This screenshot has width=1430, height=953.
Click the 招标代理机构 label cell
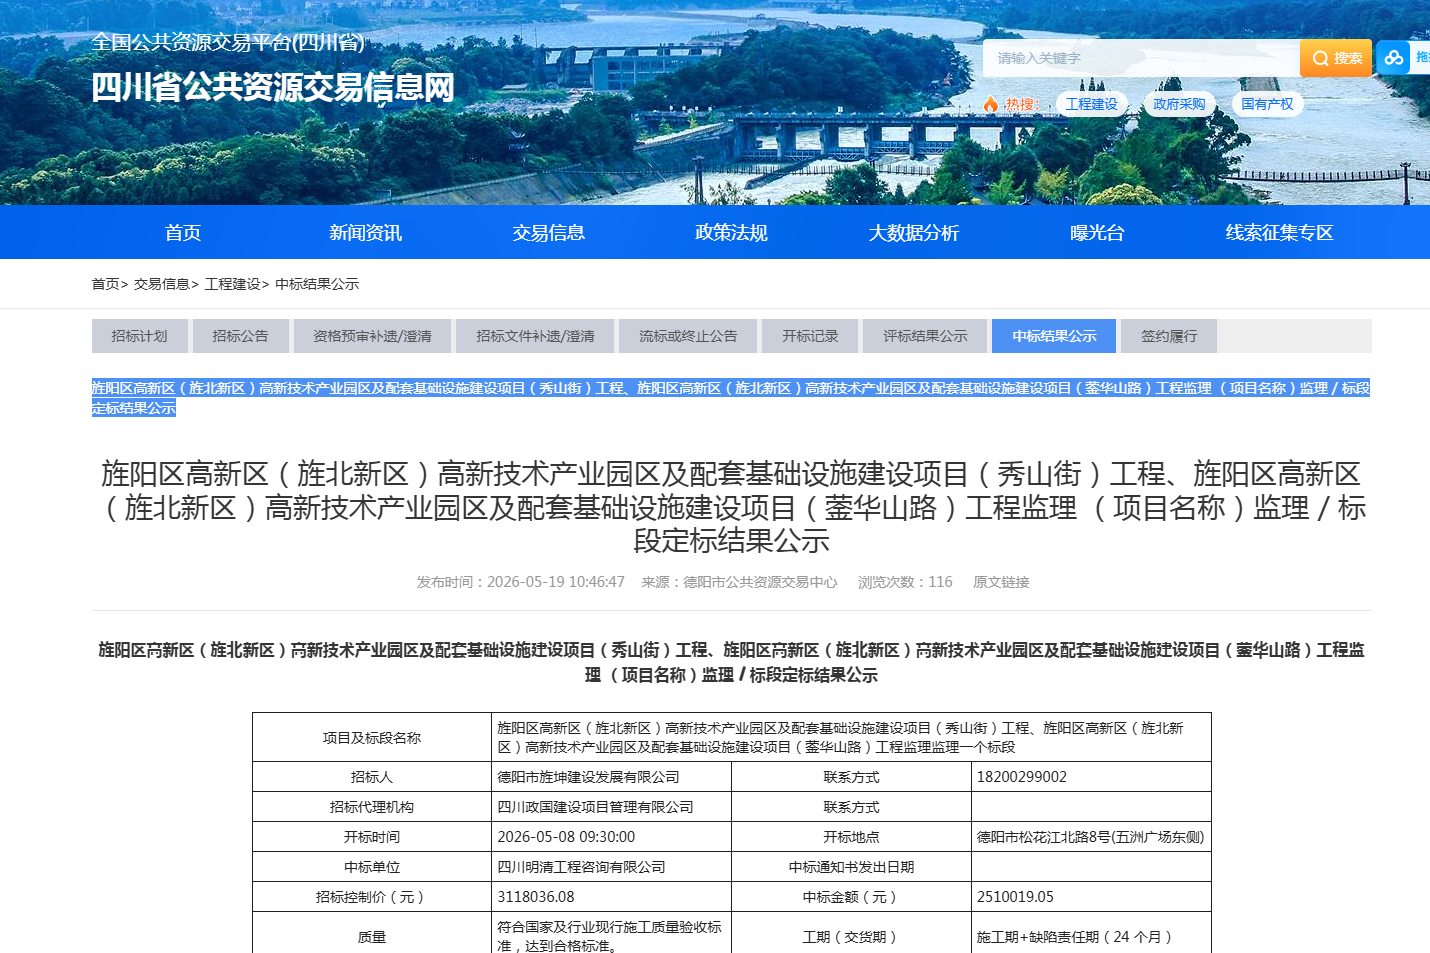372,807
